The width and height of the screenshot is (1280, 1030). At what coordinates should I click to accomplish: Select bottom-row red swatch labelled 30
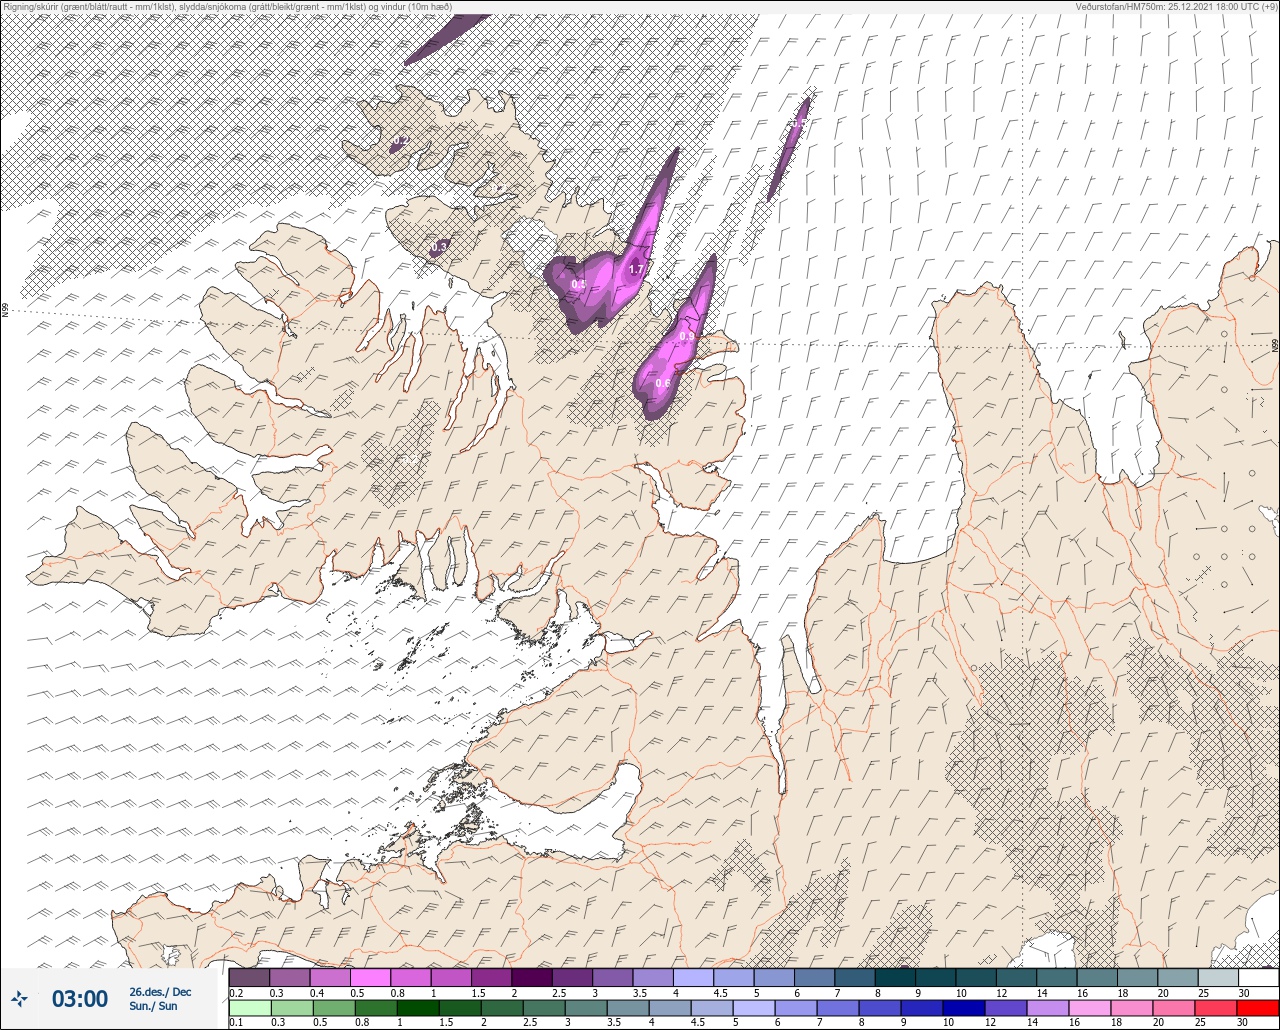pyautogui.click(x=1258, y=1008)
